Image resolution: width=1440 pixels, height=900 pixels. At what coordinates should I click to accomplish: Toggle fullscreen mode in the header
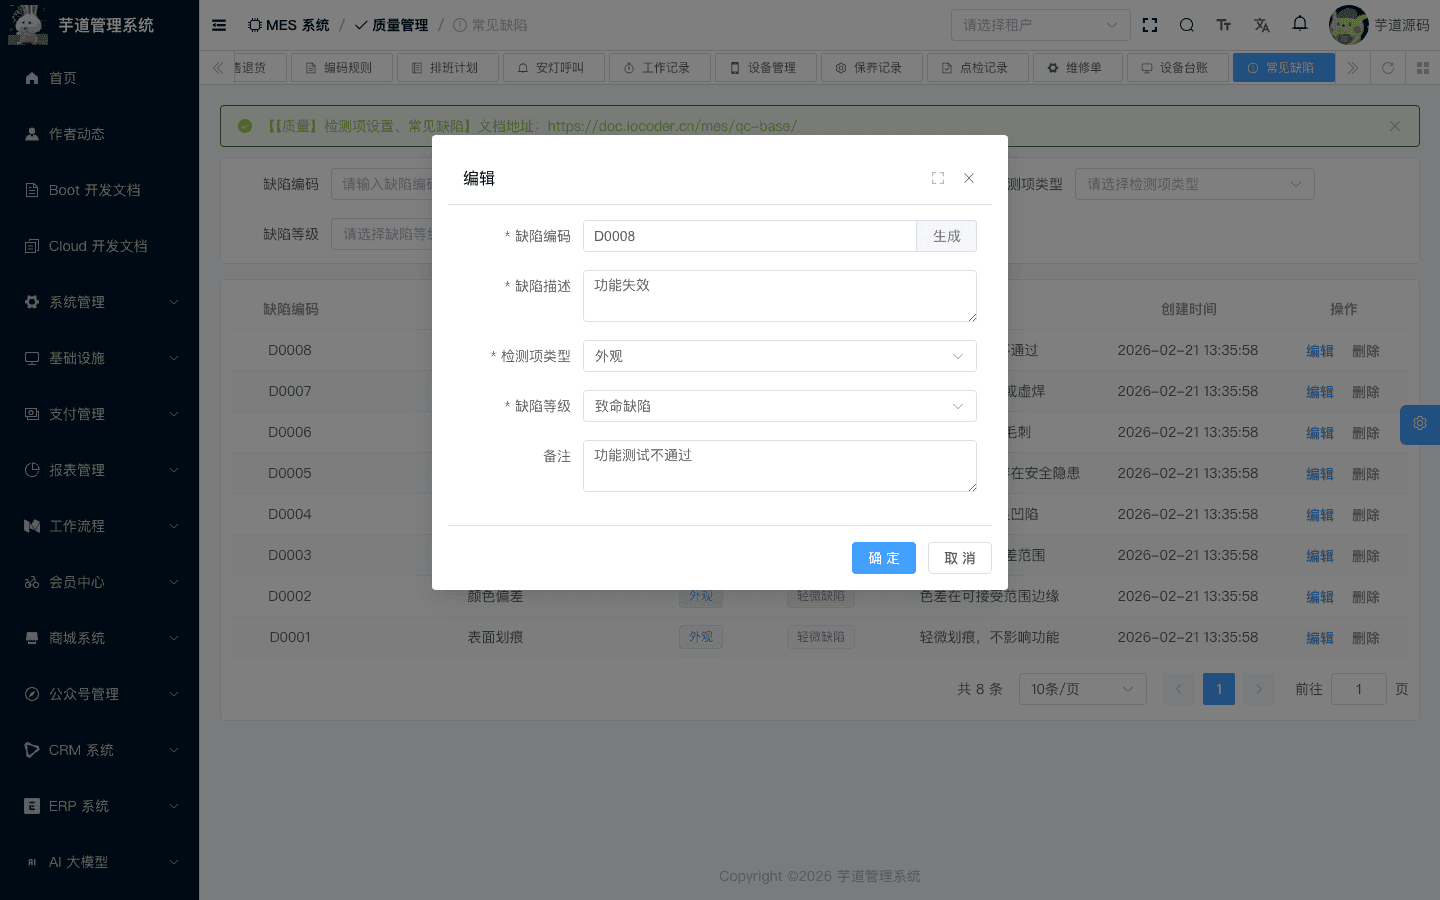click(x=1149, y=24)
